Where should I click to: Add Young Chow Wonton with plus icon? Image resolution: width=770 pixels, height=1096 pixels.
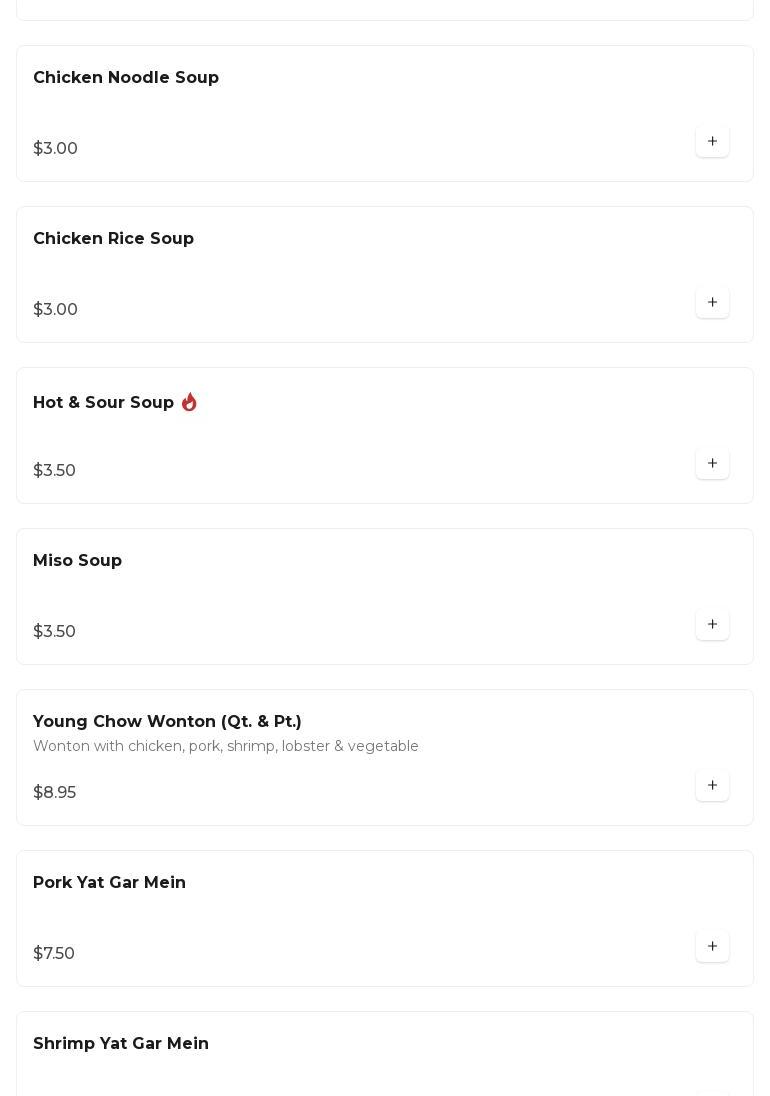click(x=712, y=785)
